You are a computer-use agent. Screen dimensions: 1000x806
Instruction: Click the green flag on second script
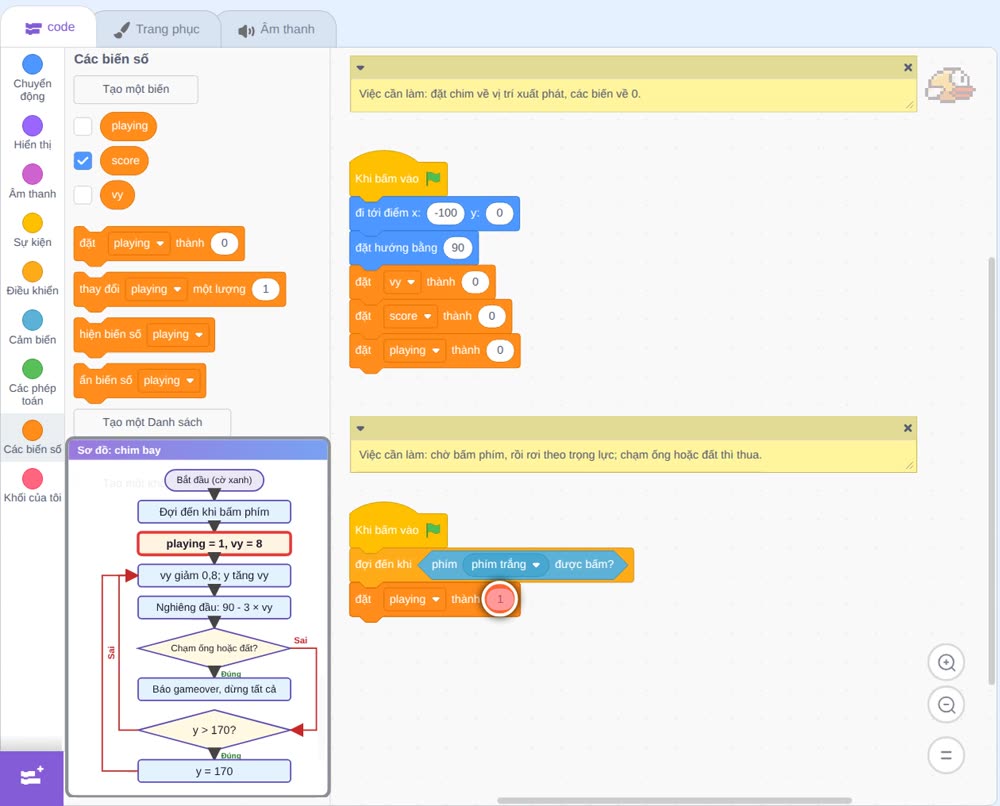434,529
